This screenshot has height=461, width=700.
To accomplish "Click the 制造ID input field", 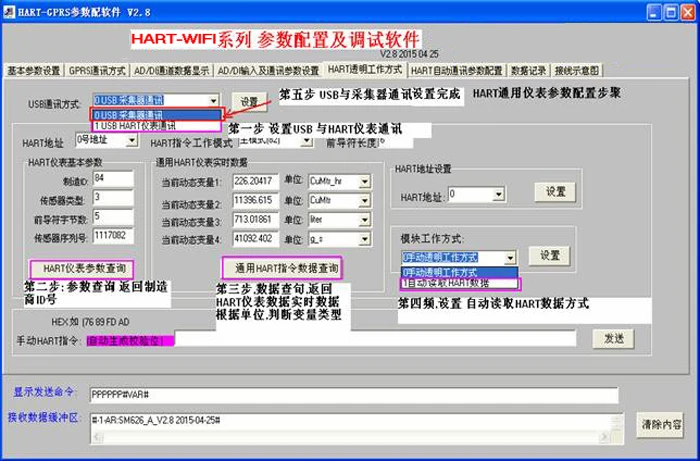I will pyautogui.click(x=113, y=179).
